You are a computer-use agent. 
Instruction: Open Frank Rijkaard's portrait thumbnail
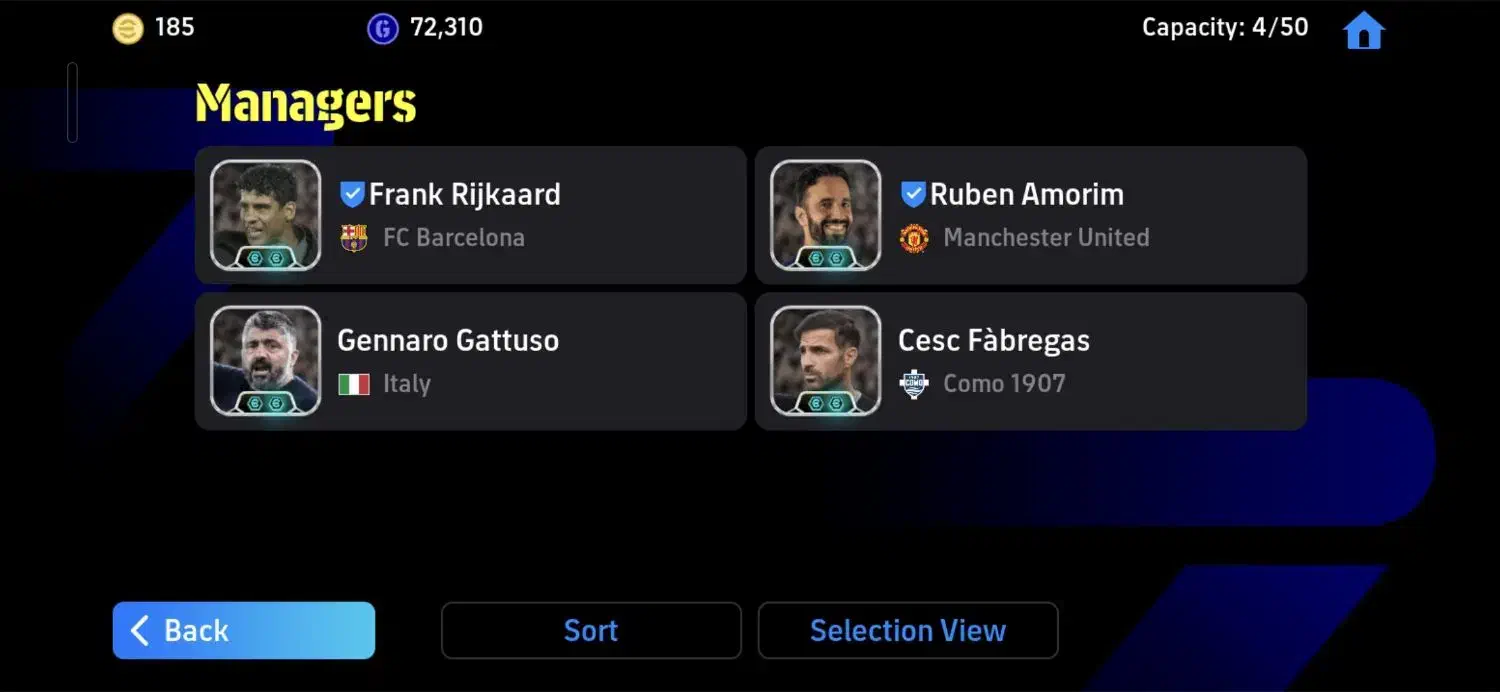pyautogui.click(x=266, y=216)
